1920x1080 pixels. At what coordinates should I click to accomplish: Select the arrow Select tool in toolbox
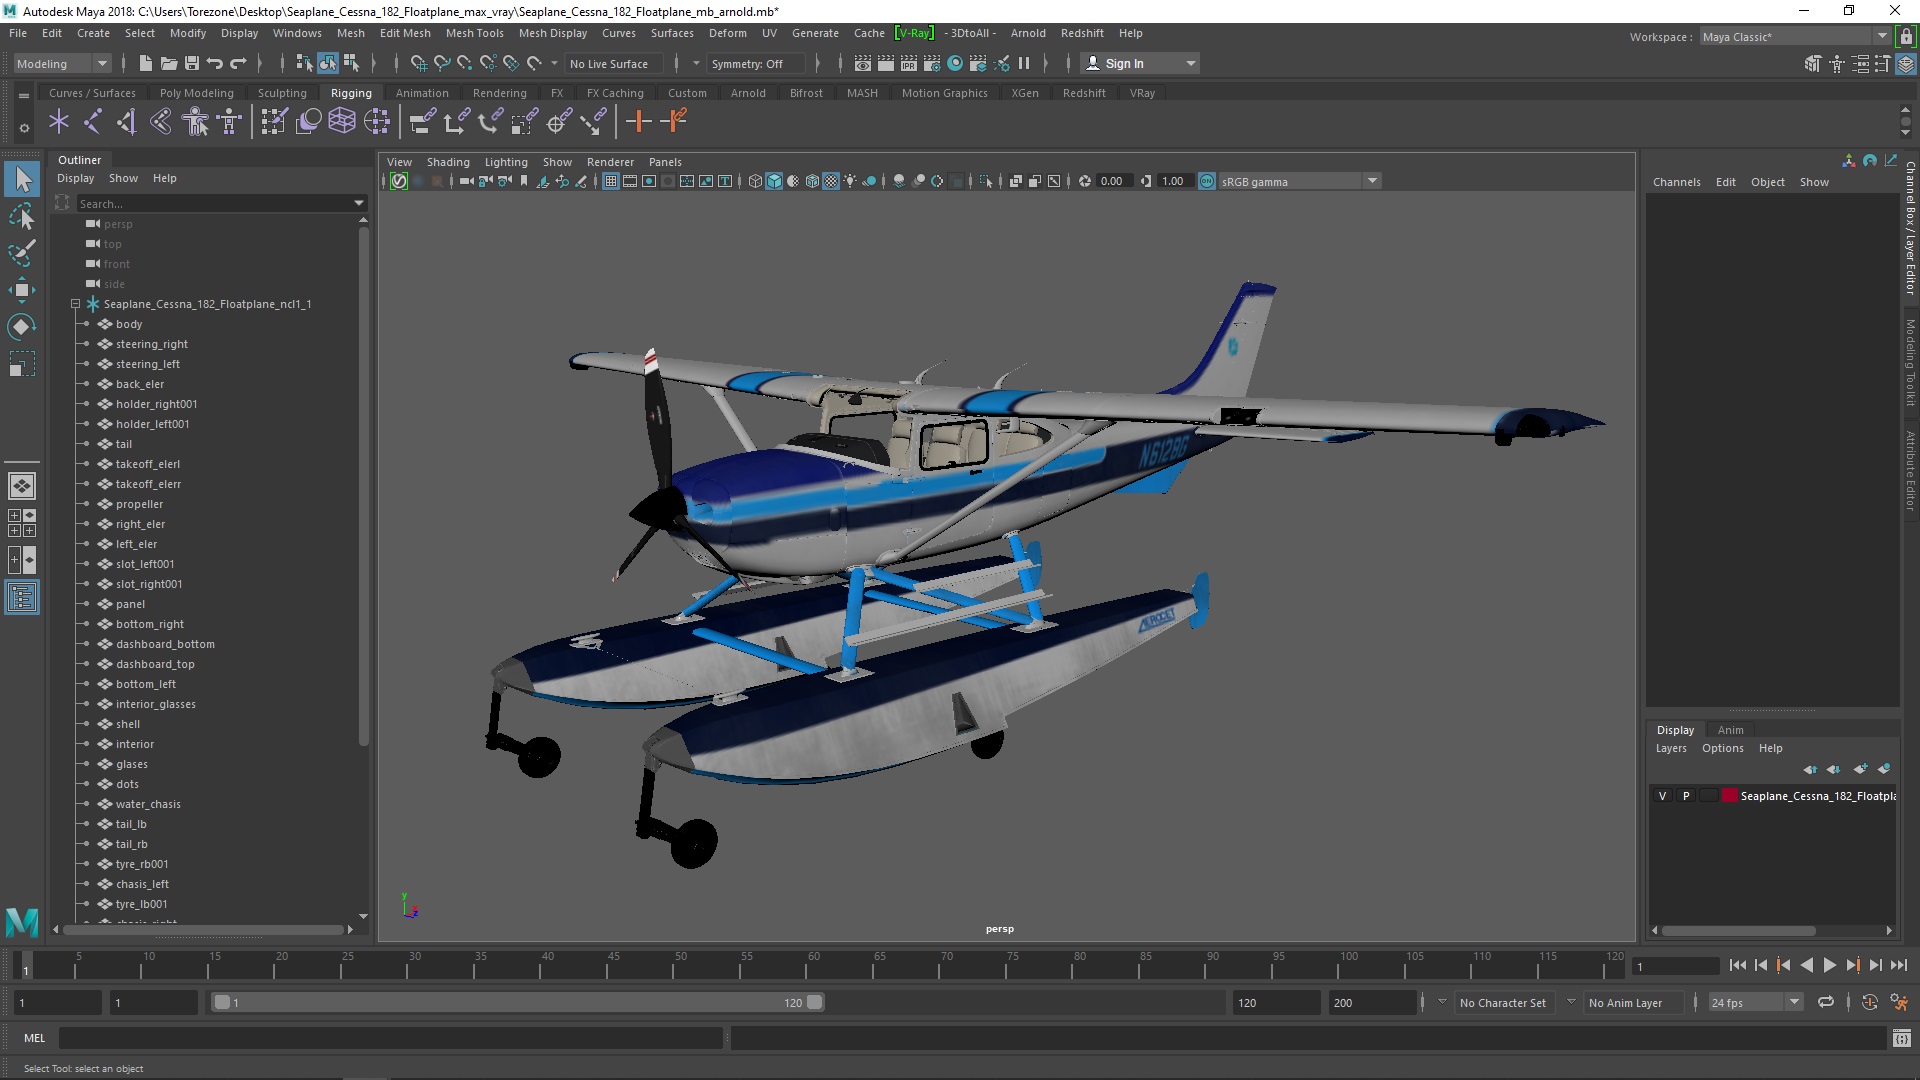pyautogui.click(x=22, y=180)
